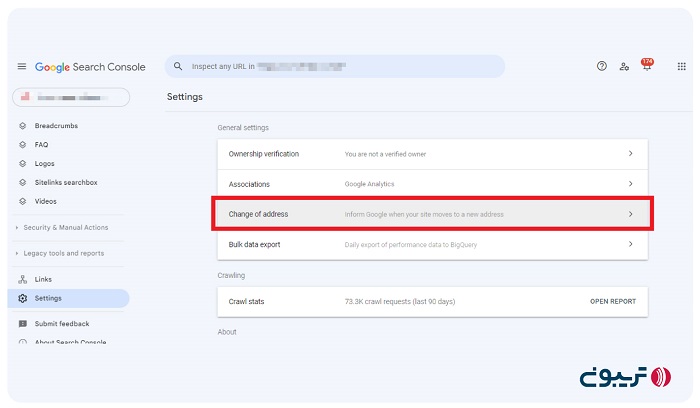Focus the Inspect any URL search field

[335, 67]
